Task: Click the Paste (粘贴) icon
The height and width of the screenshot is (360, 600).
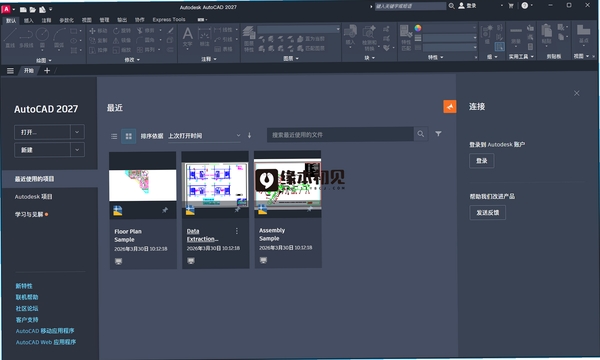Action: 546,34
